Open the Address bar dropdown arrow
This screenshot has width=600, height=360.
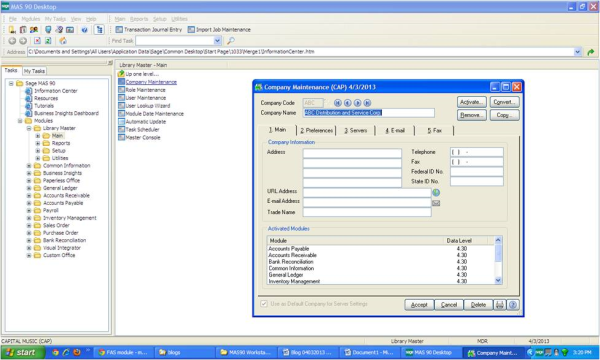pos(577,52)
